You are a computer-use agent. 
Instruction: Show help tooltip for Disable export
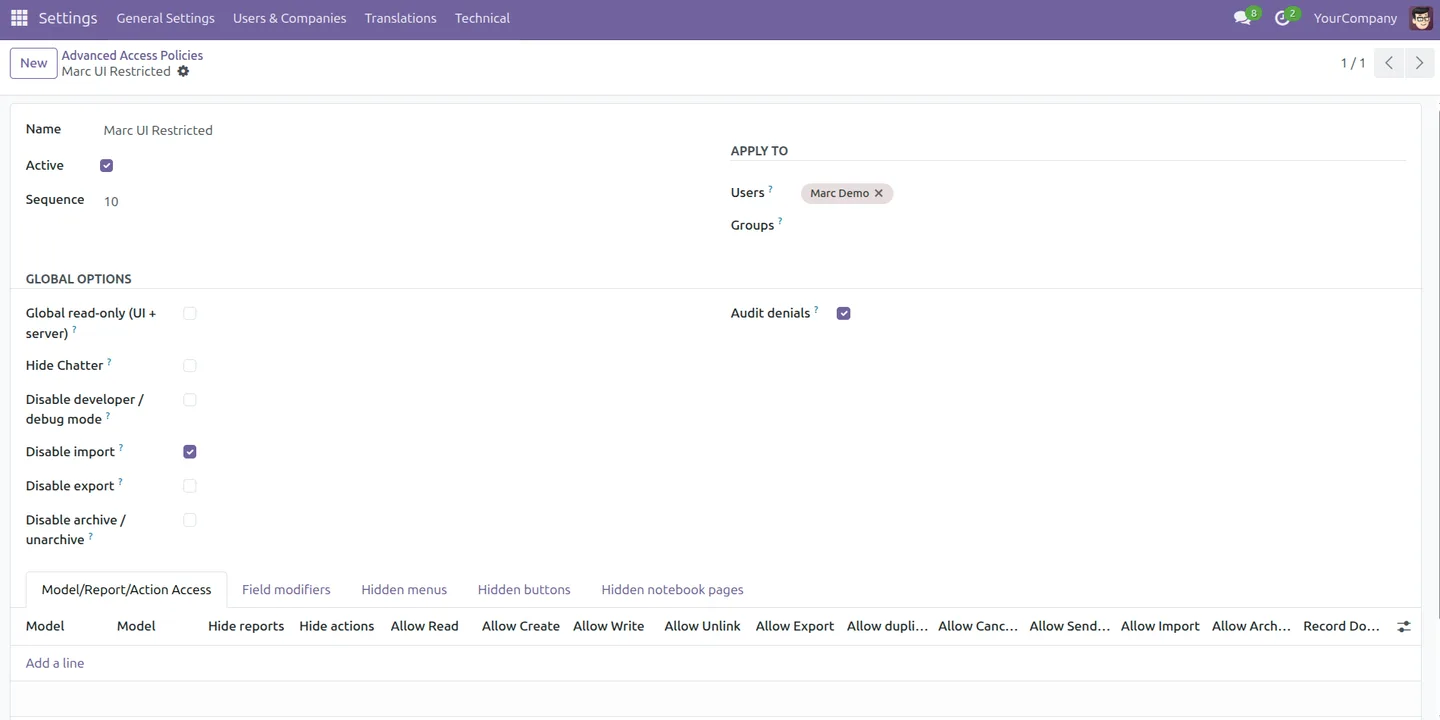(x=120, y=482)
